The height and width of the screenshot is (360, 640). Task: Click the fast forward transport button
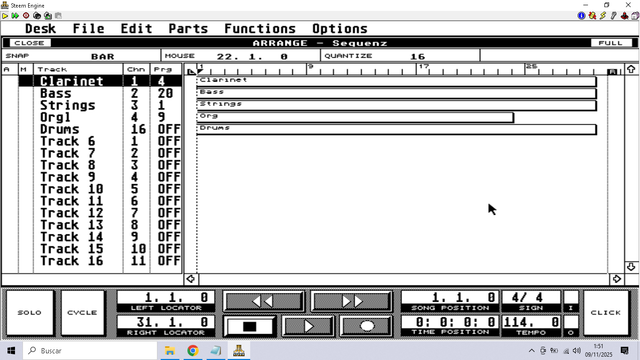(x=351, y=302)
